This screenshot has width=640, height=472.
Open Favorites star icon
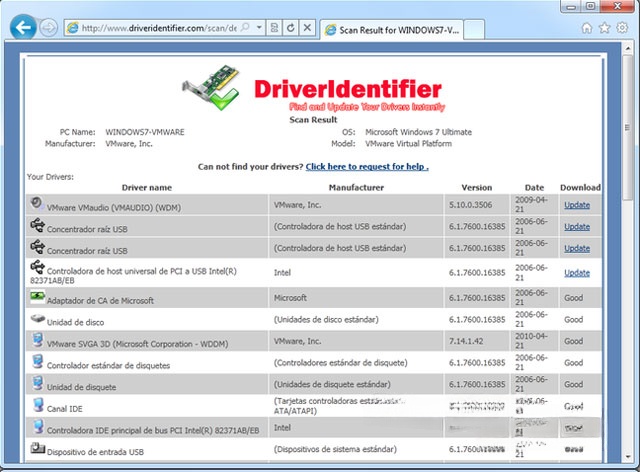(x=604, y=28)
